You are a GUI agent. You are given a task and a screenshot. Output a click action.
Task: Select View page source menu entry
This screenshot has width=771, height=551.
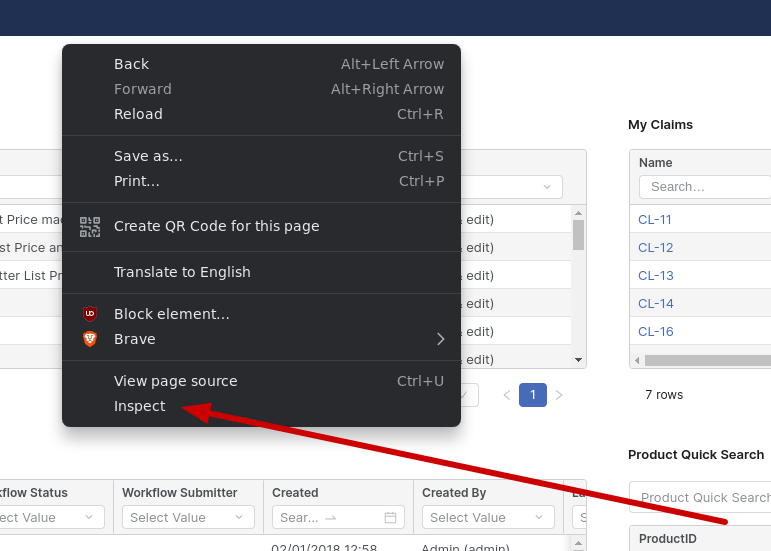point(176,381)
